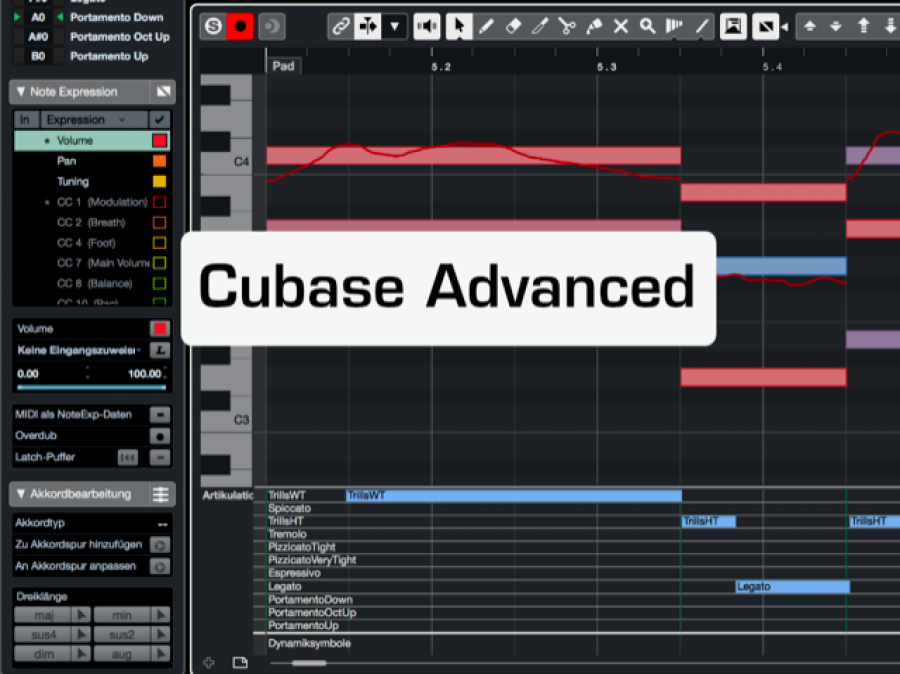Click the maximum value 100.00 field
900x674 pixels.
coord(145,374)
